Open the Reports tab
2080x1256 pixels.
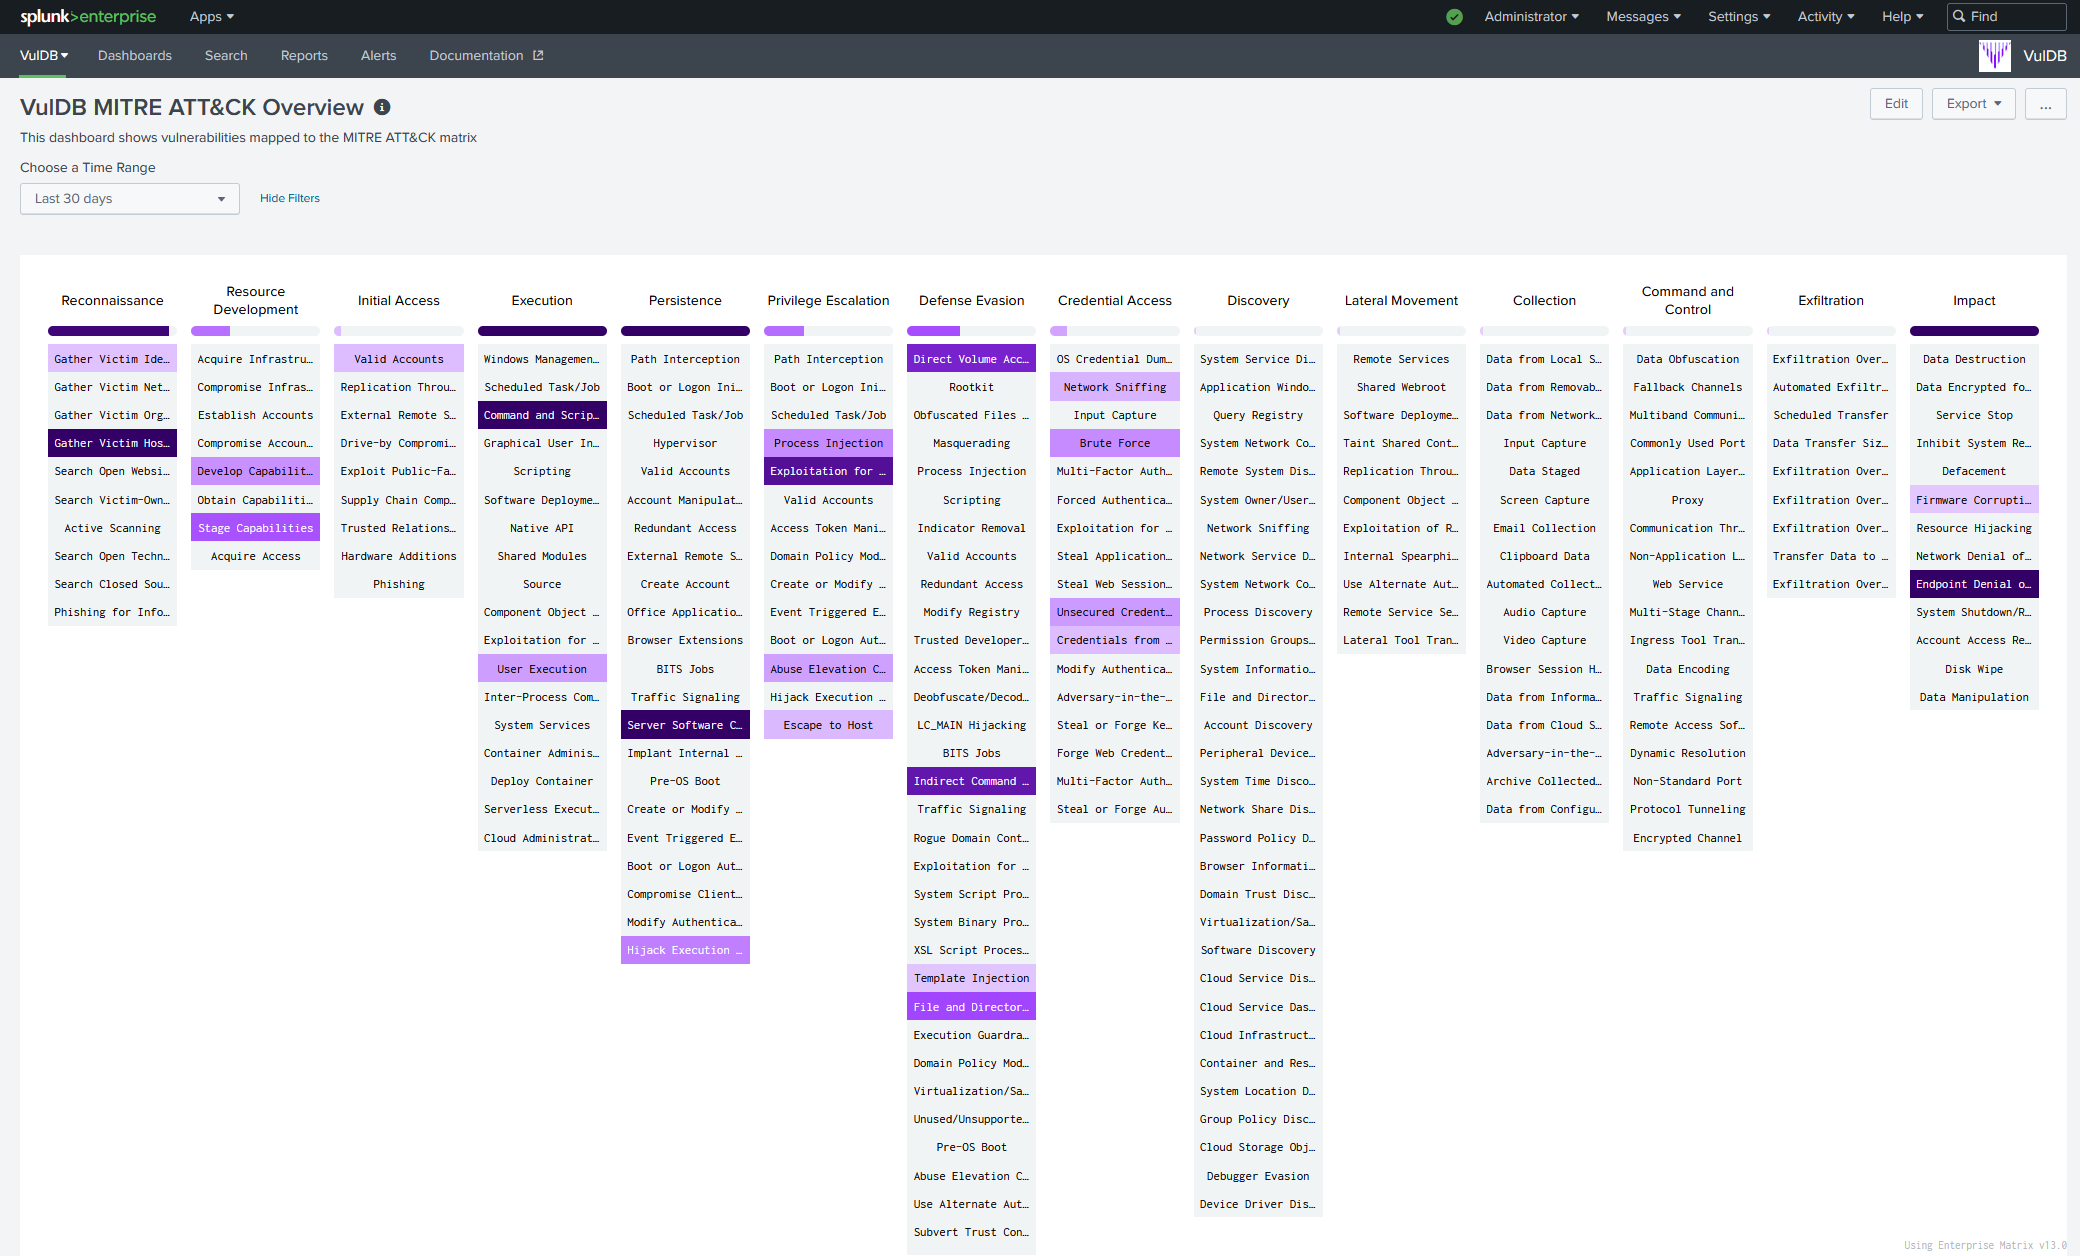pos(304,56)
